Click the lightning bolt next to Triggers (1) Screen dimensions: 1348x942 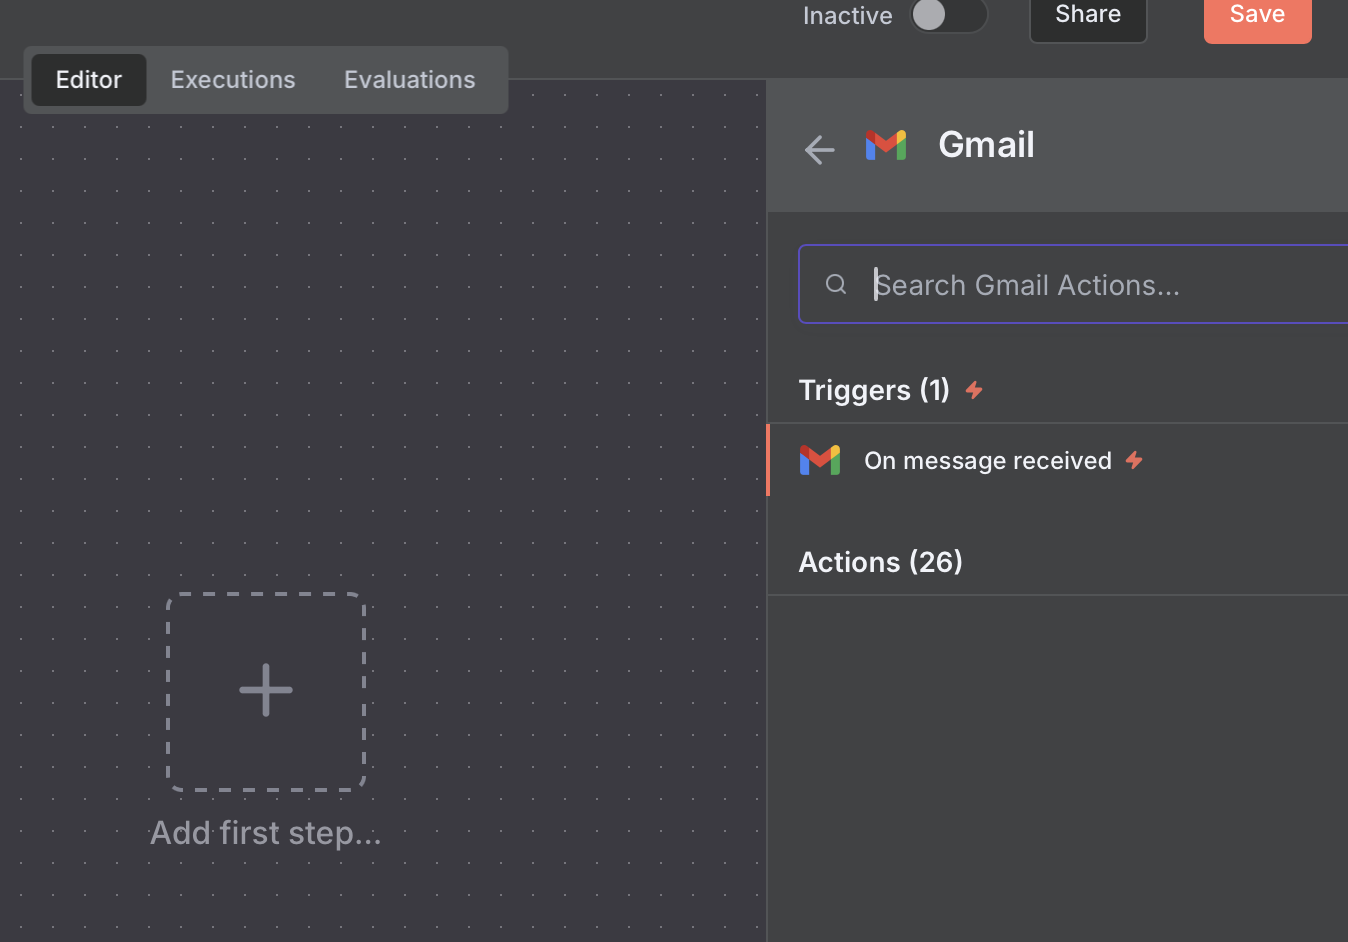[974, 390]
